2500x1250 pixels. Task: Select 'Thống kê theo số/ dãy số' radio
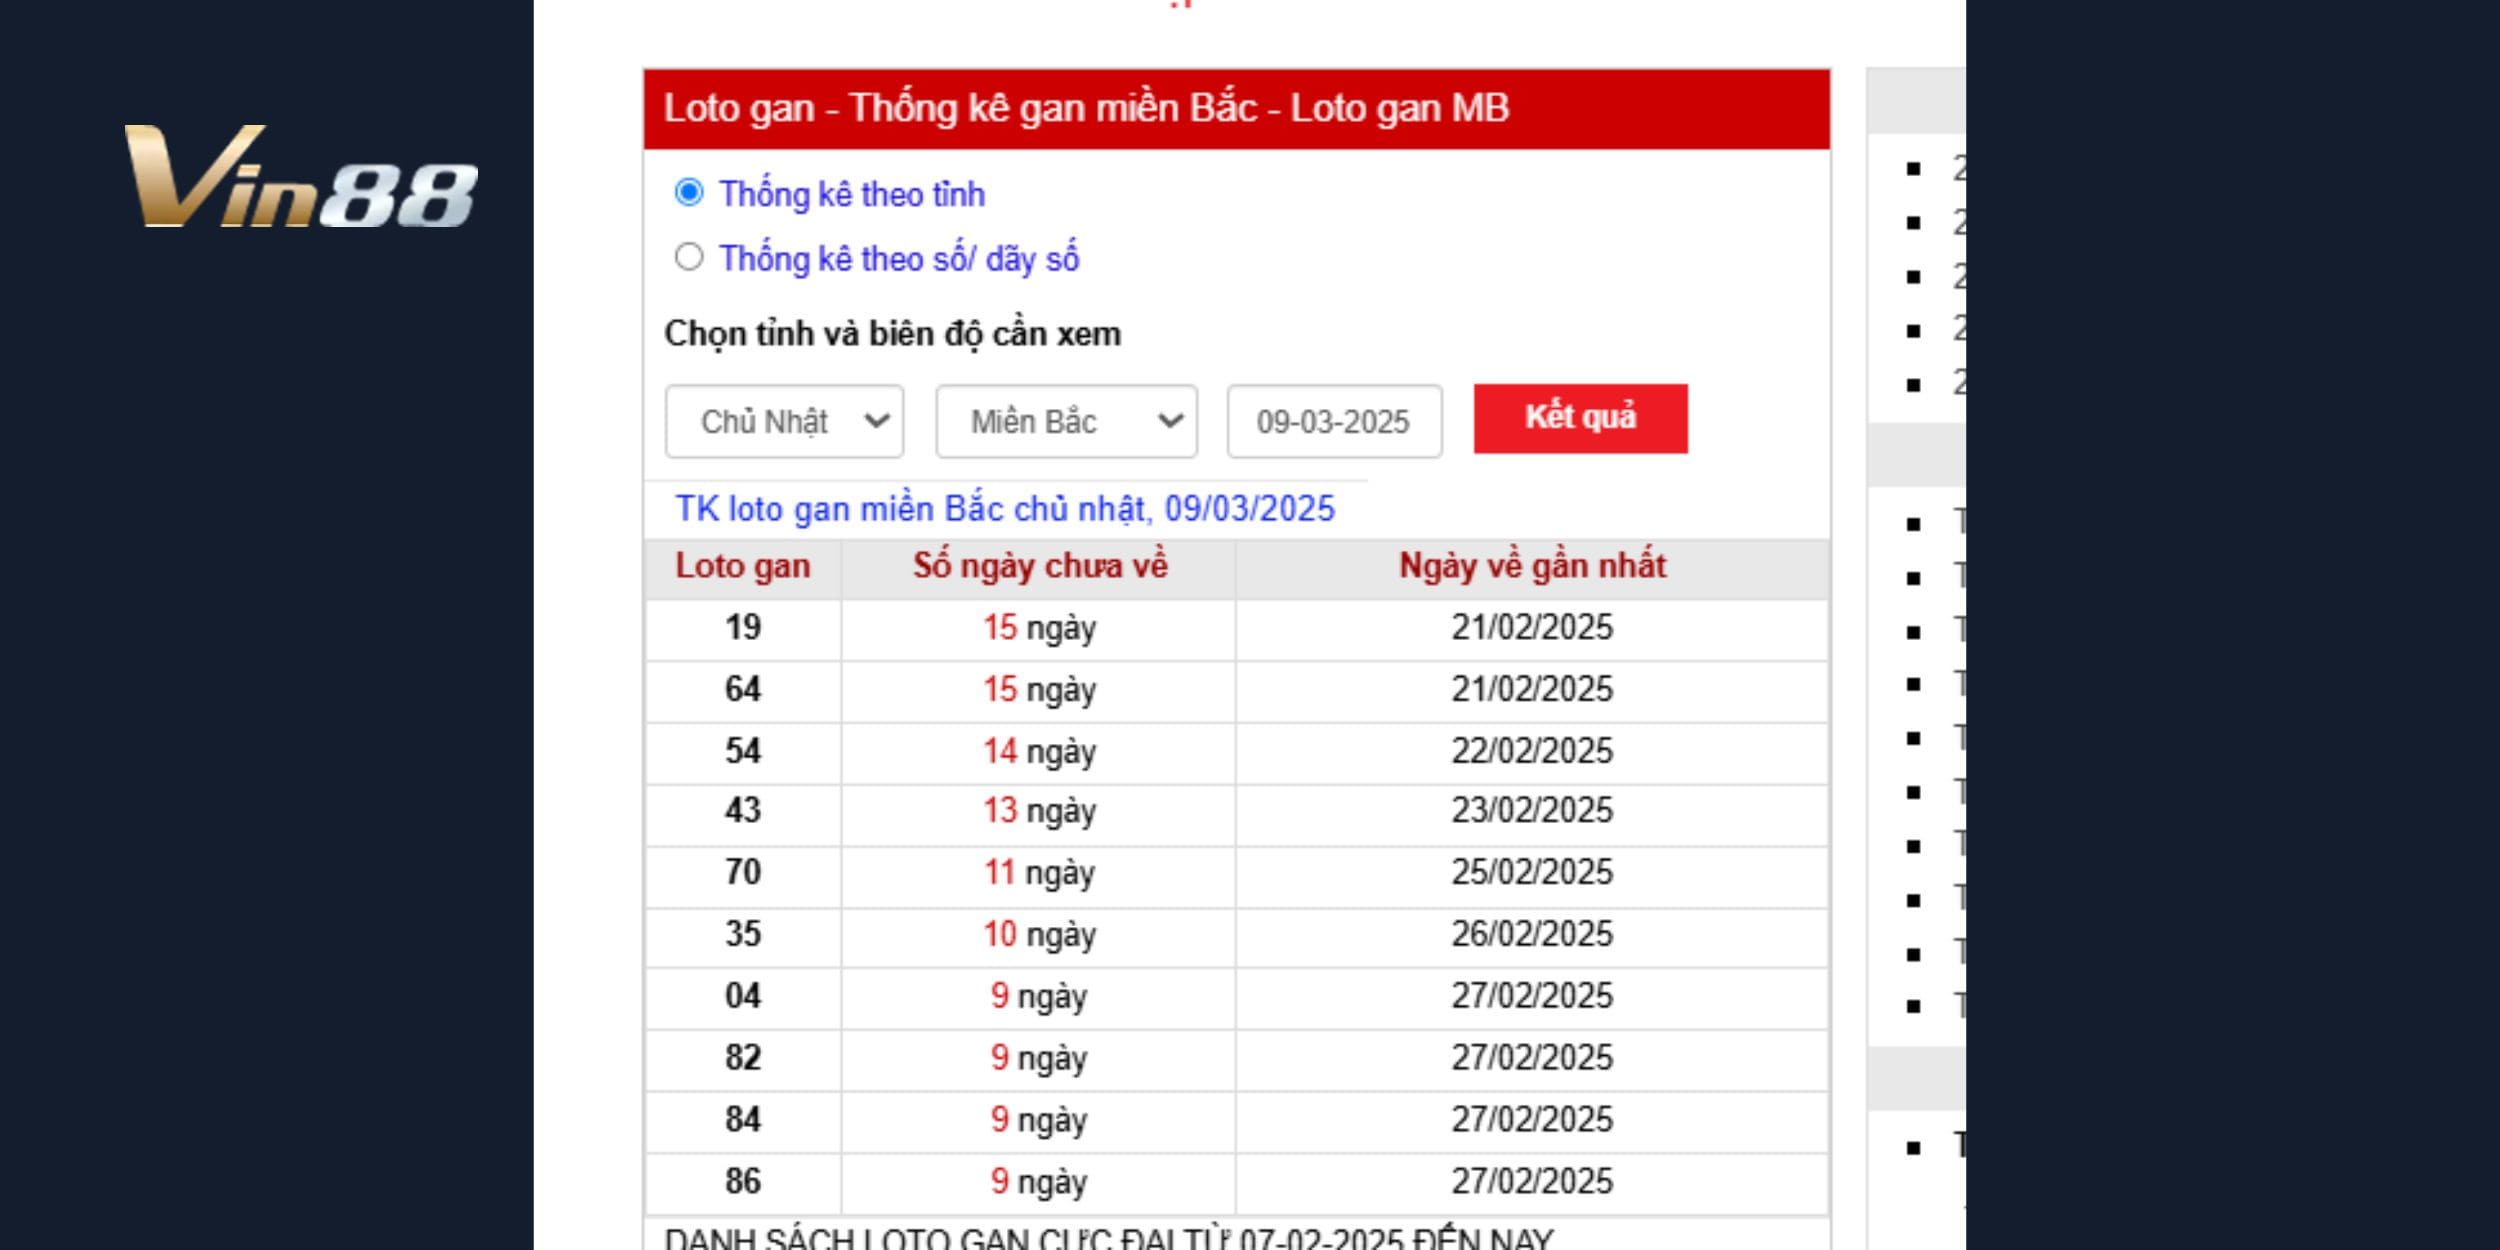pos(689,257)
